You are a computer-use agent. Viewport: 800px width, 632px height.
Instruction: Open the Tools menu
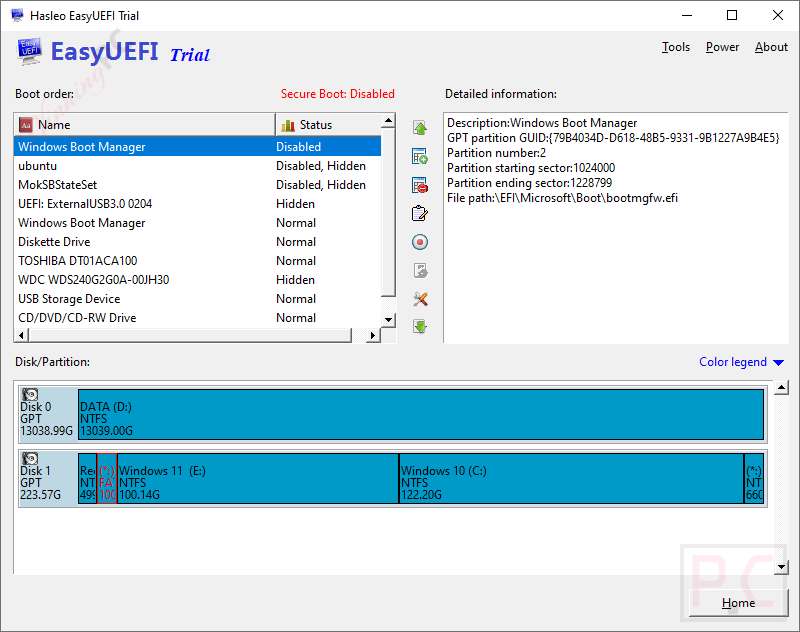click(x=676, y=46)
